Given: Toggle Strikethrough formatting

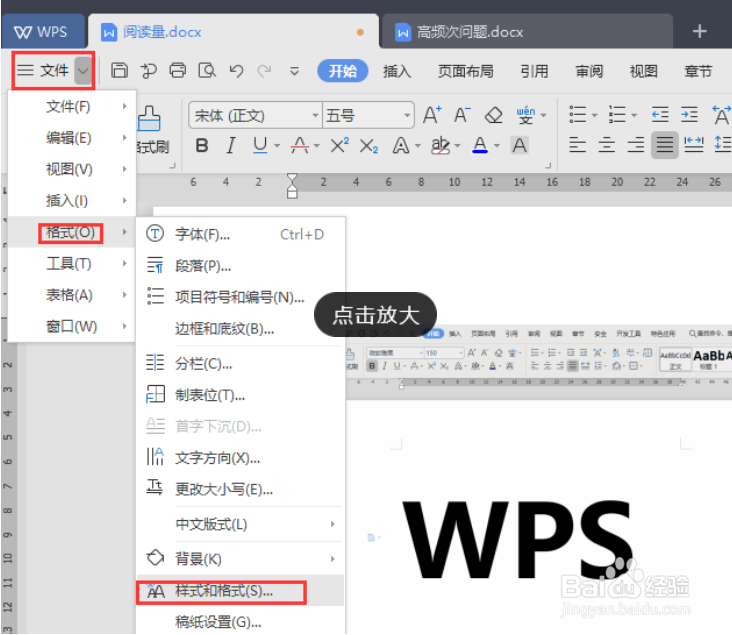Looking at the screenshot, I should point(299,146).
